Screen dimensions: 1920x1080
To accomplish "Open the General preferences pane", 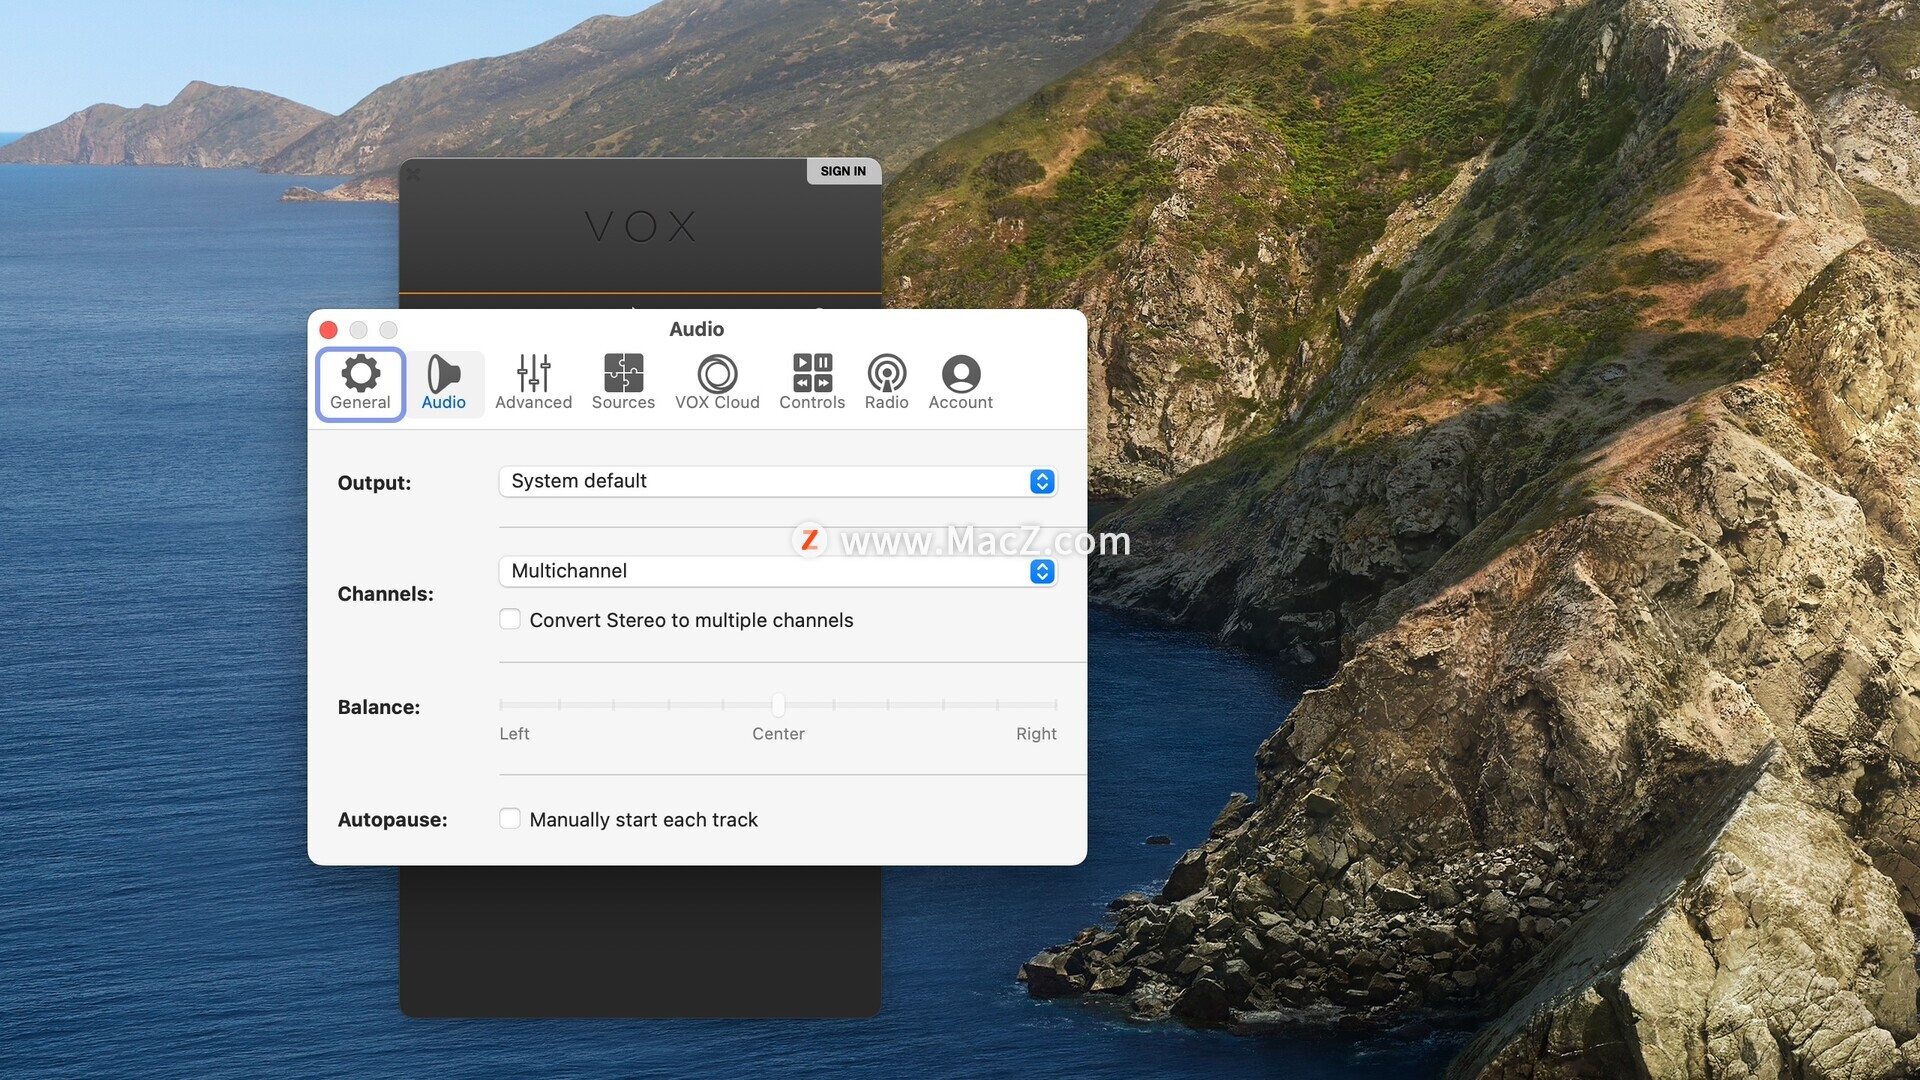I will (x=360, y=383).
